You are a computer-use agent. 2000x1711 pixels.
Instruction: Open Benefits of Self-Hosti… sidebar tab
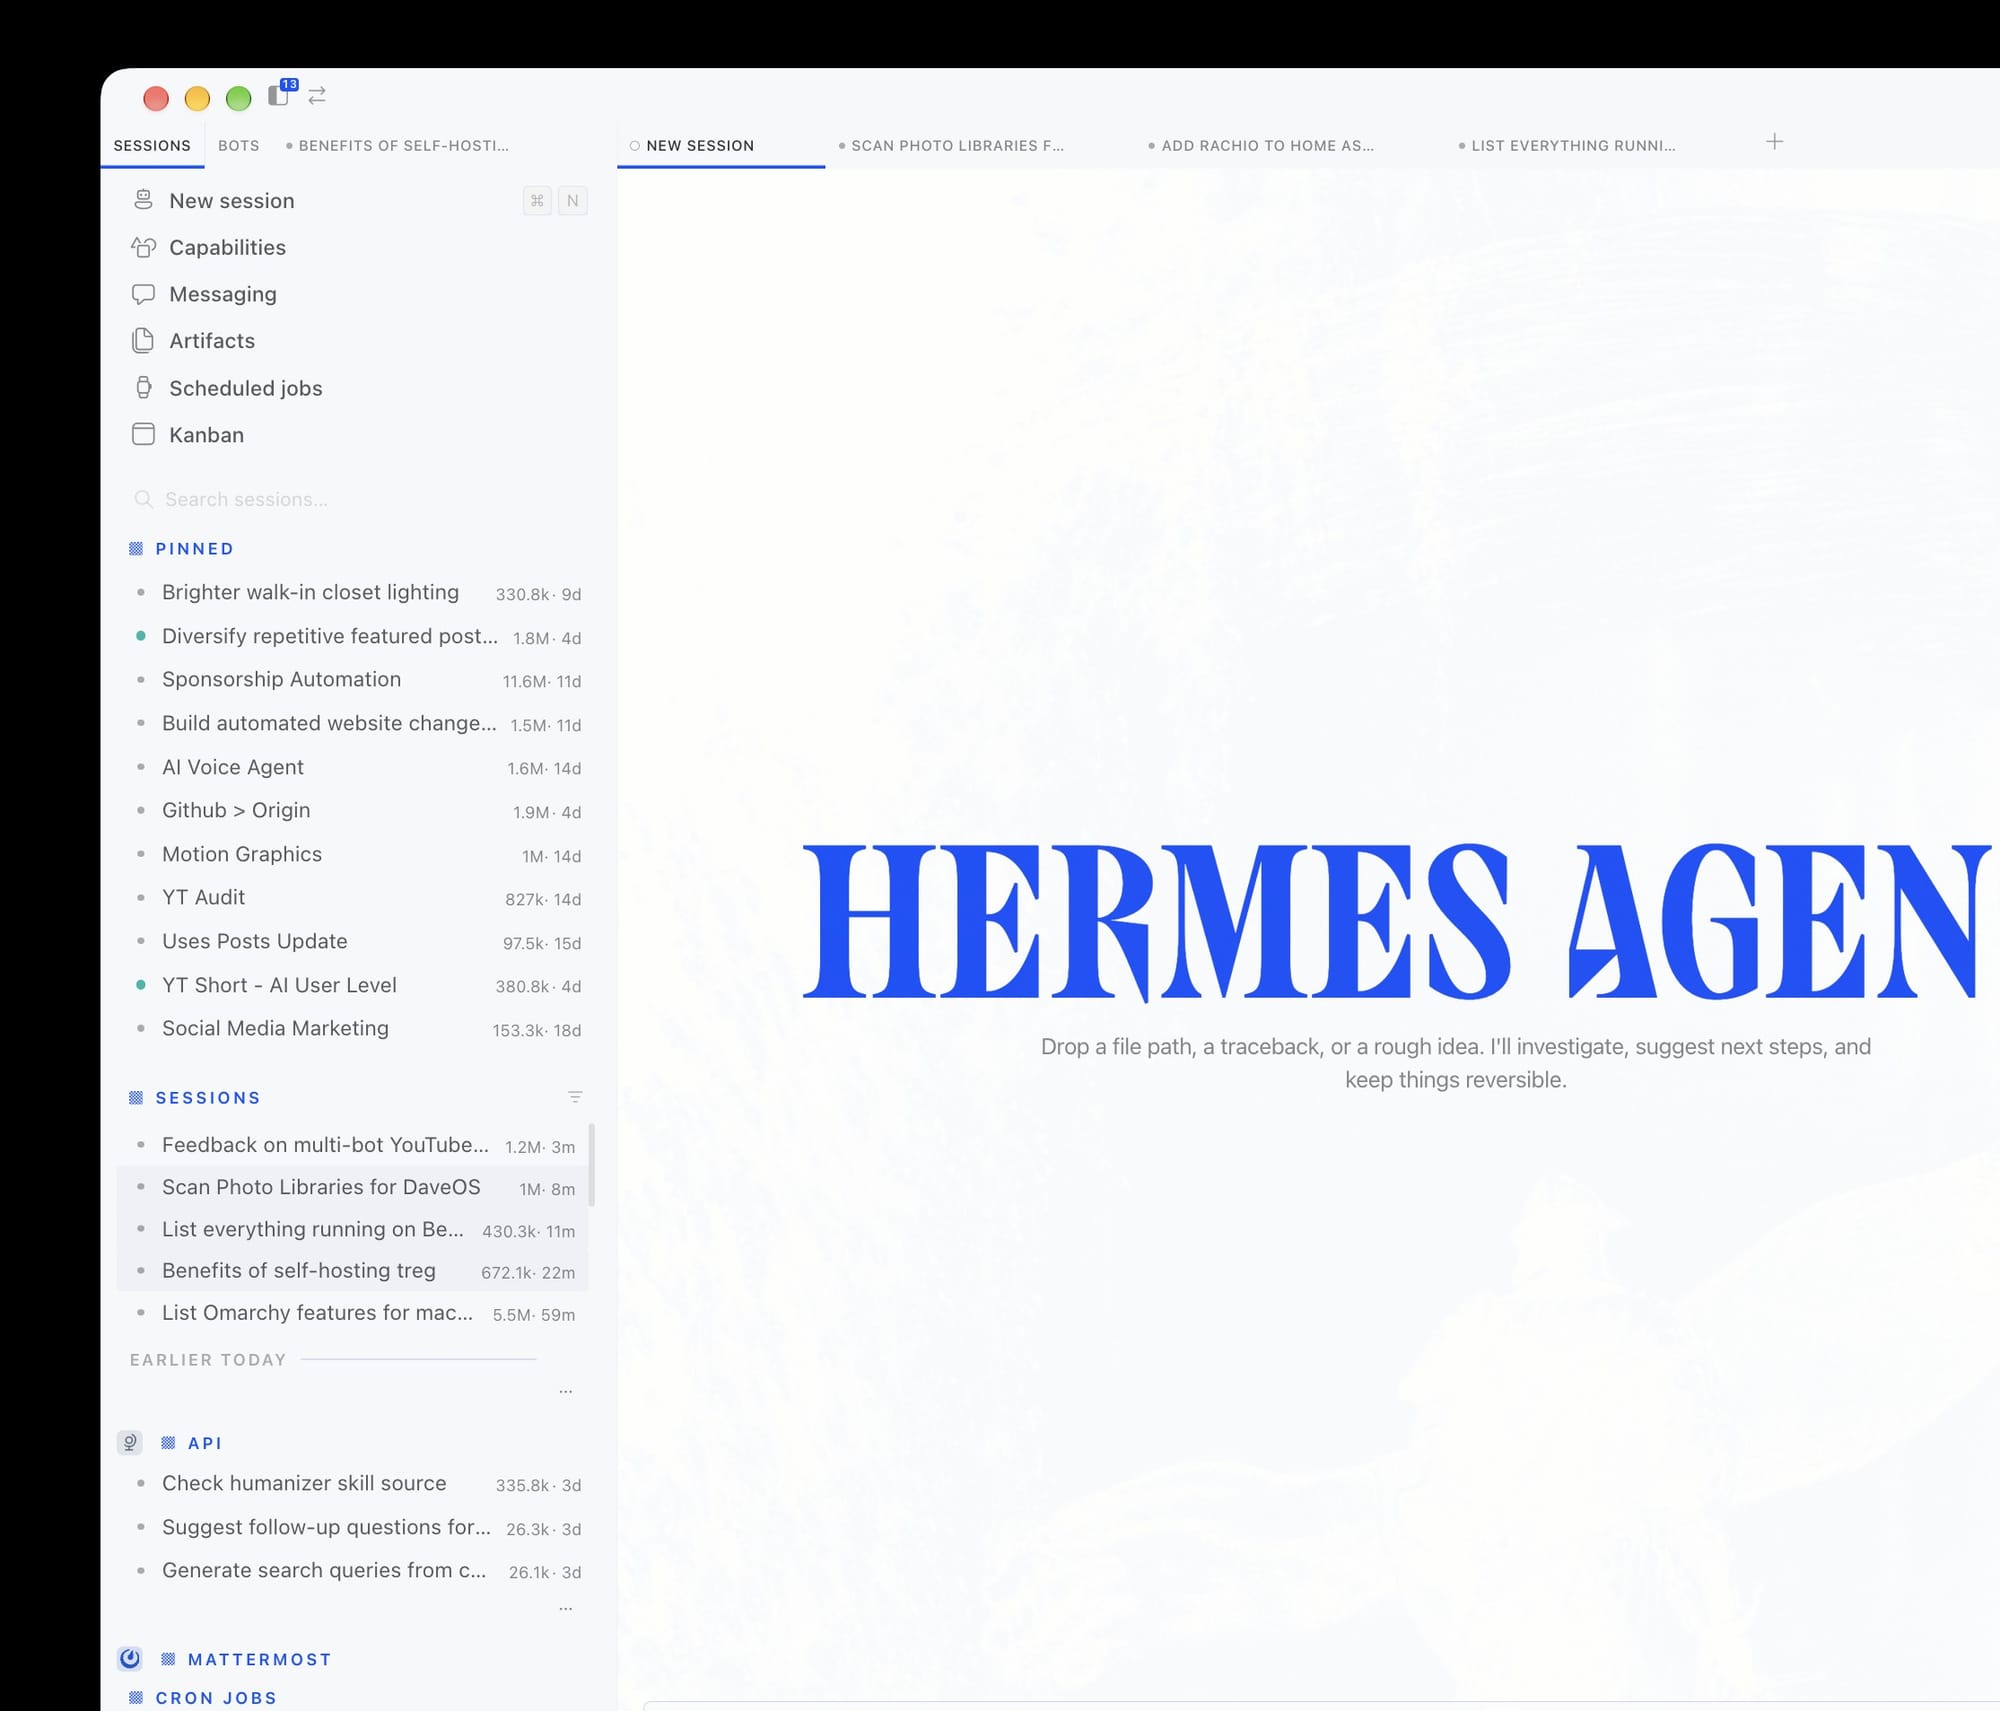click(x=398, y=145)
